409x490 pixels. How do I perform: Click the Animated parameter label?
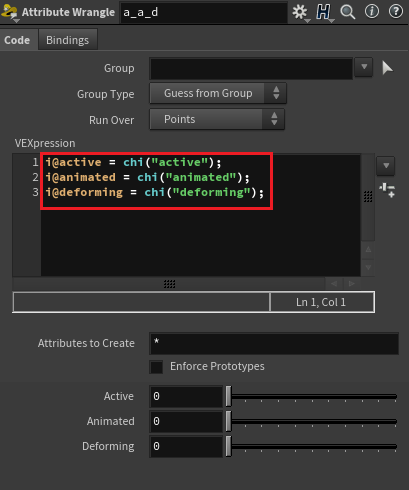coord(111,421)
